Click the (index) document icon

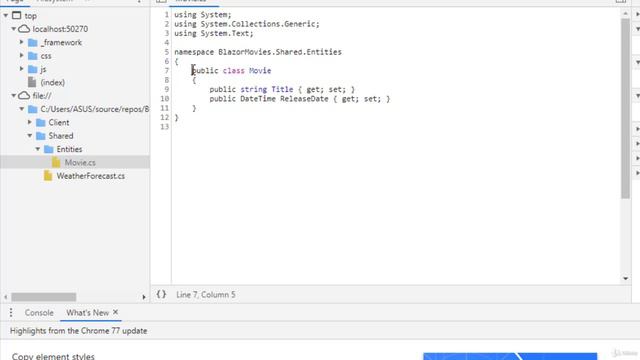(x=32, y=82)
